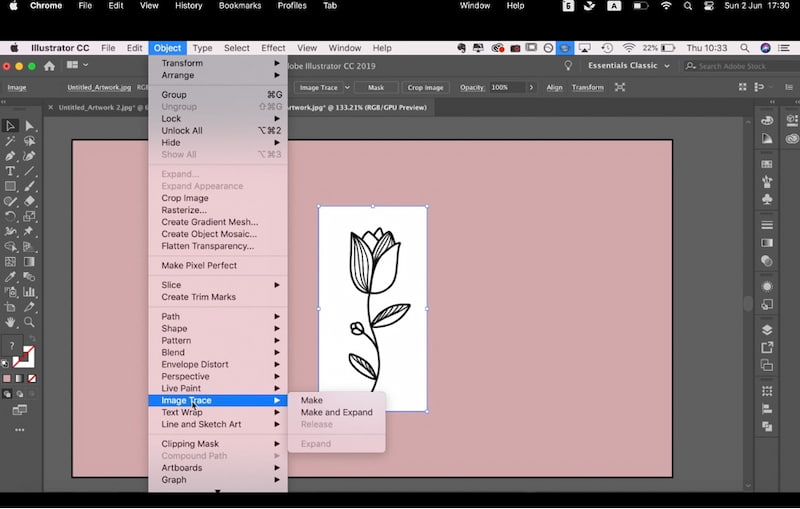Choose Make and Expand option
The height and width of the screenshot is (509, 800).
pos(337,412)
